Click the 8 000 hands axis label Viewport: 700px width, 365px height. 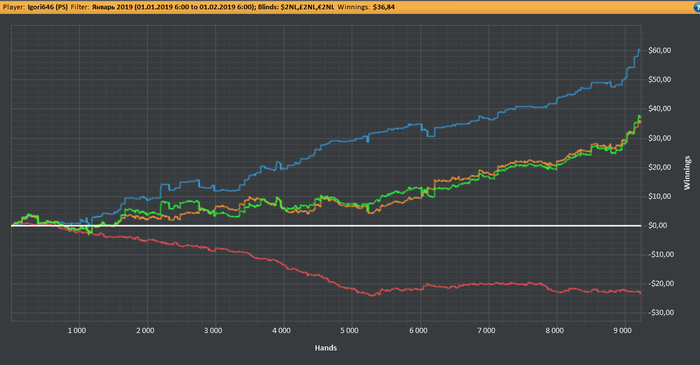pos(554,331)
